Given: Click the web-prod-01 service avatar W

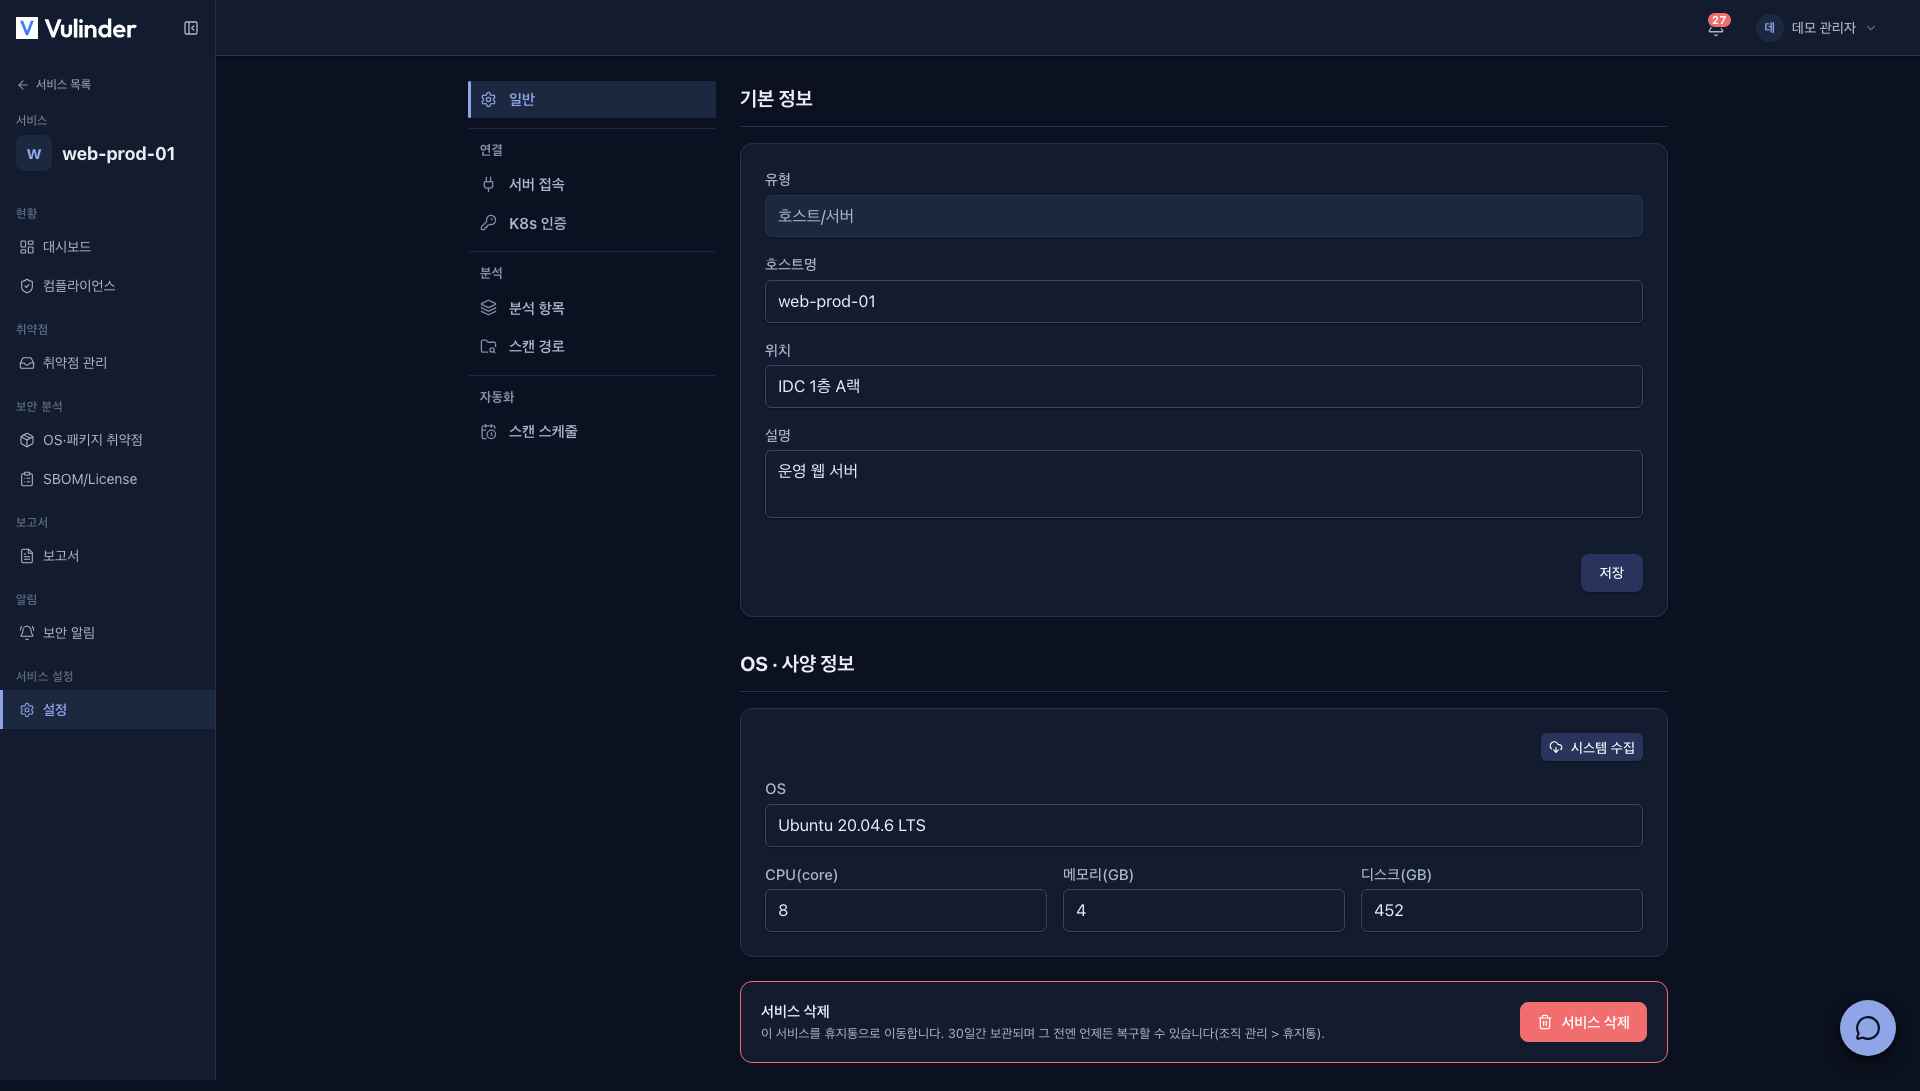Looking at the screenshot, I should click(x=34, y=154).
